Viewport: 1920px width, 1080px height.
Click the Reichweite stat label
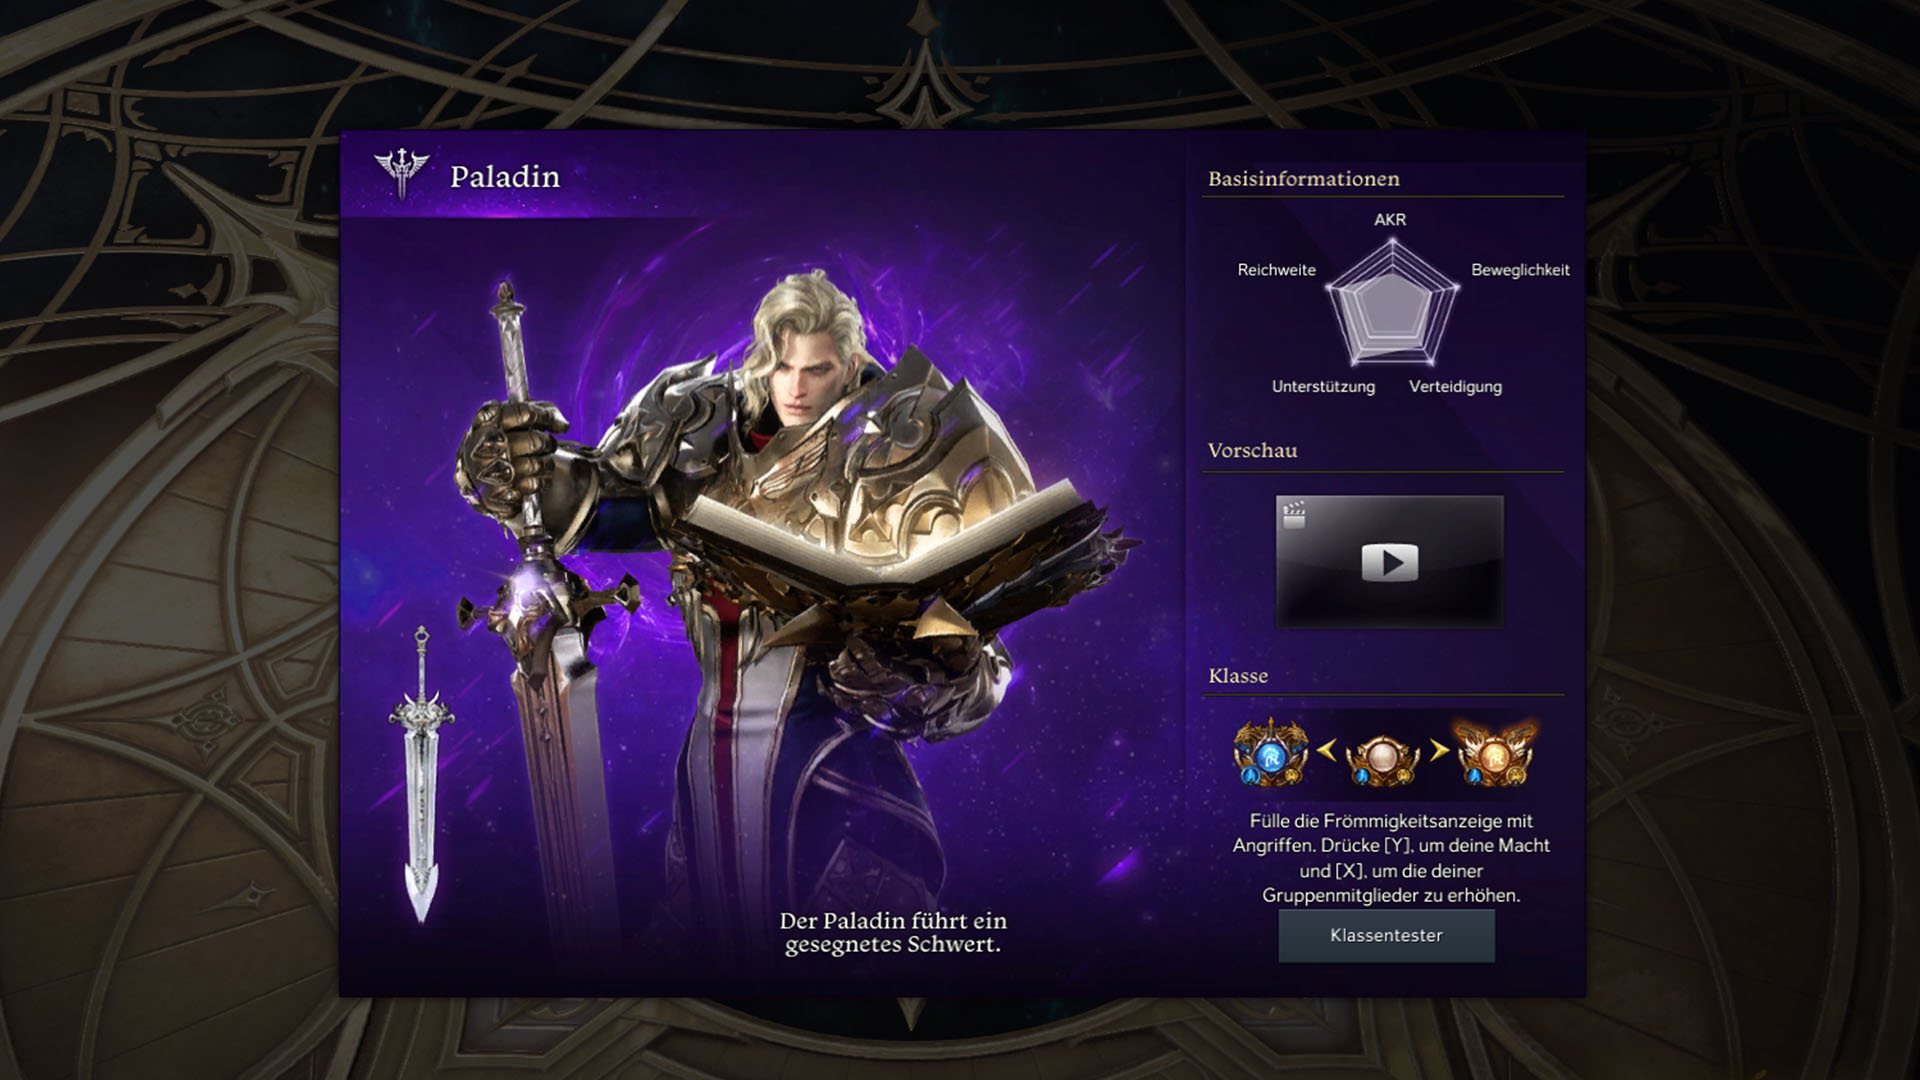click(x=1276, y=270)
